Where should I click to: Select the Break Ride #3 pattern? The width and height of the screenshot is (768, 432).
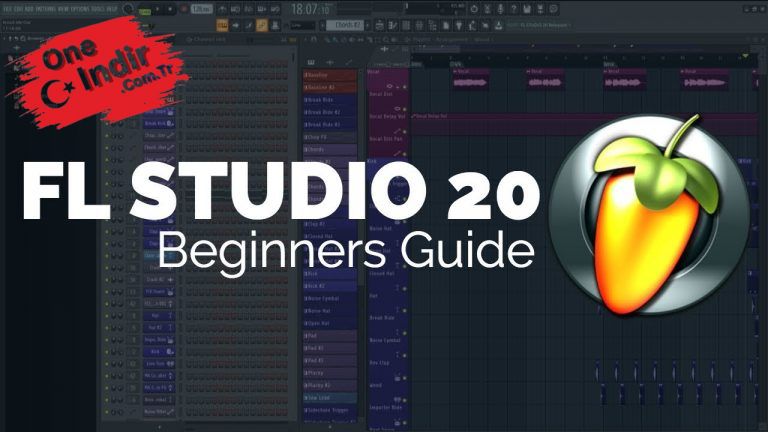point(330,124)
